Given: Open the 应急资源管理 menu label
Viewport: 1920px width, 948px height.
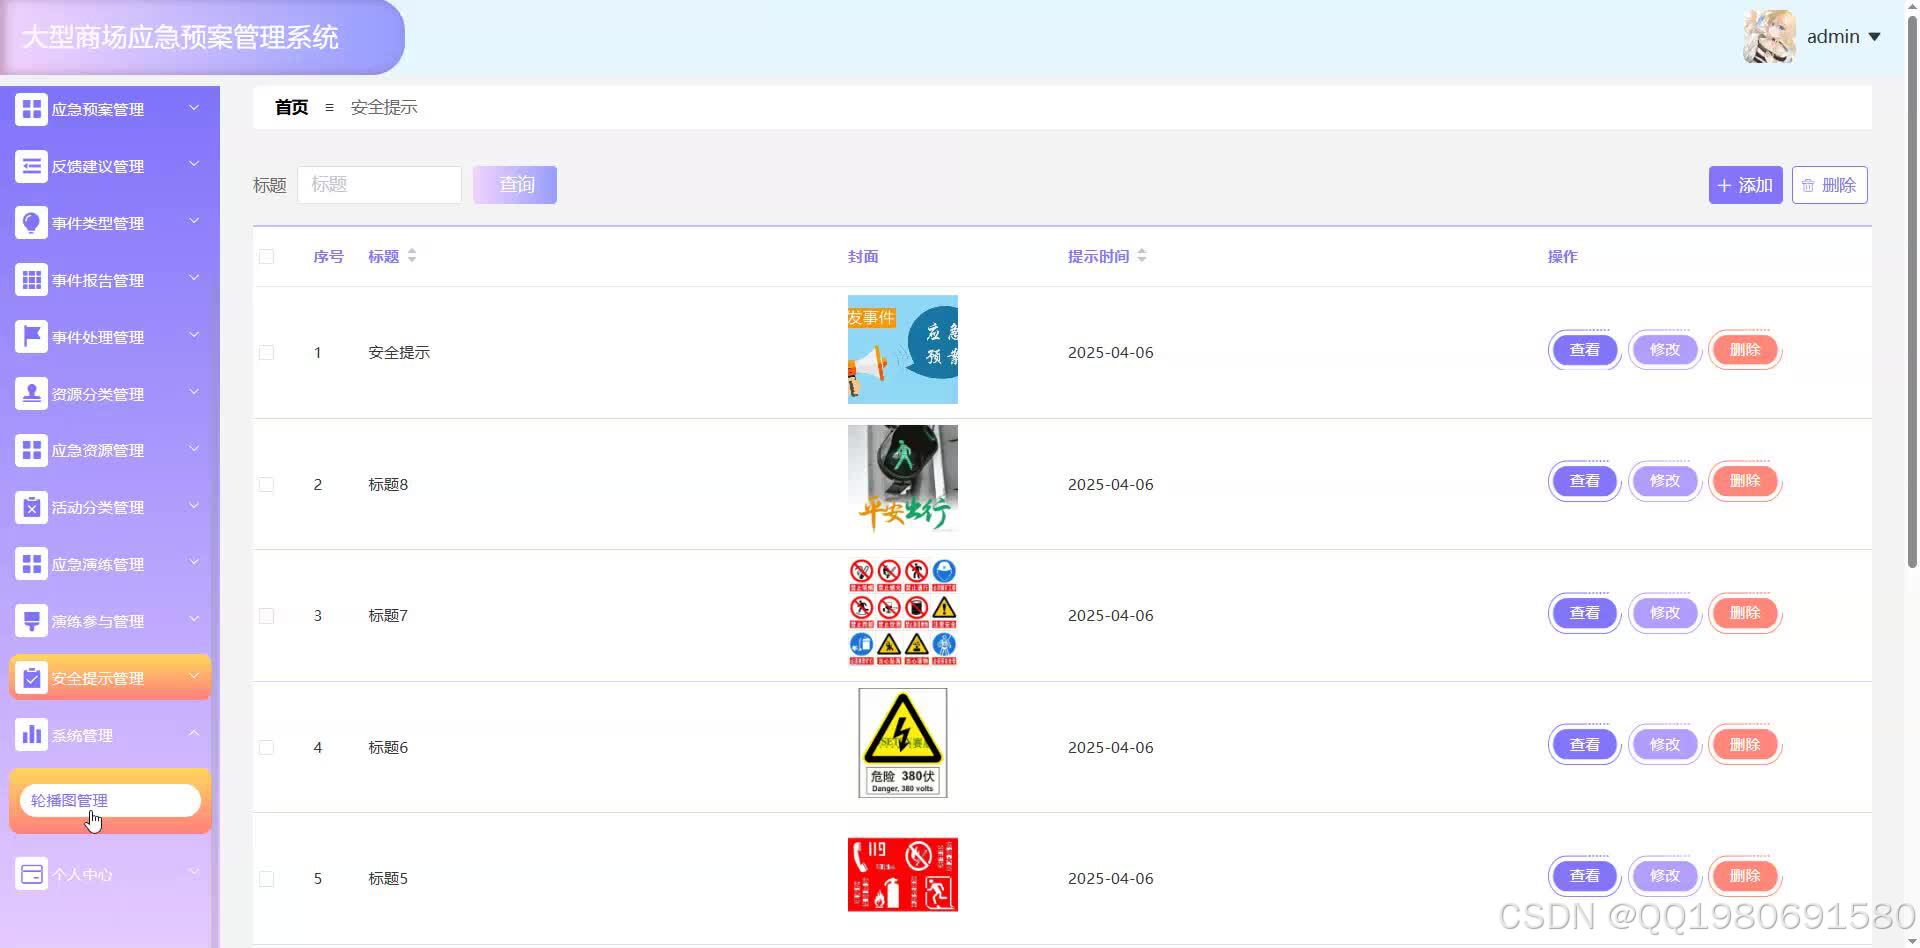Looking at the screenshot, I should [98, 450].
